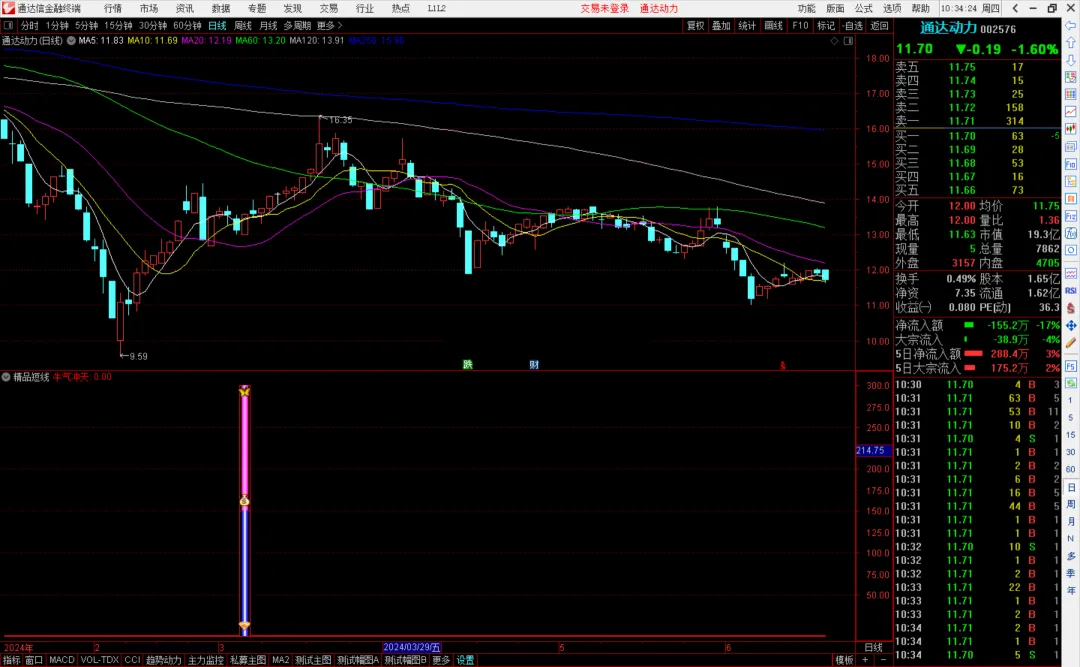Open the 资讯 menu

coord(185,8)
